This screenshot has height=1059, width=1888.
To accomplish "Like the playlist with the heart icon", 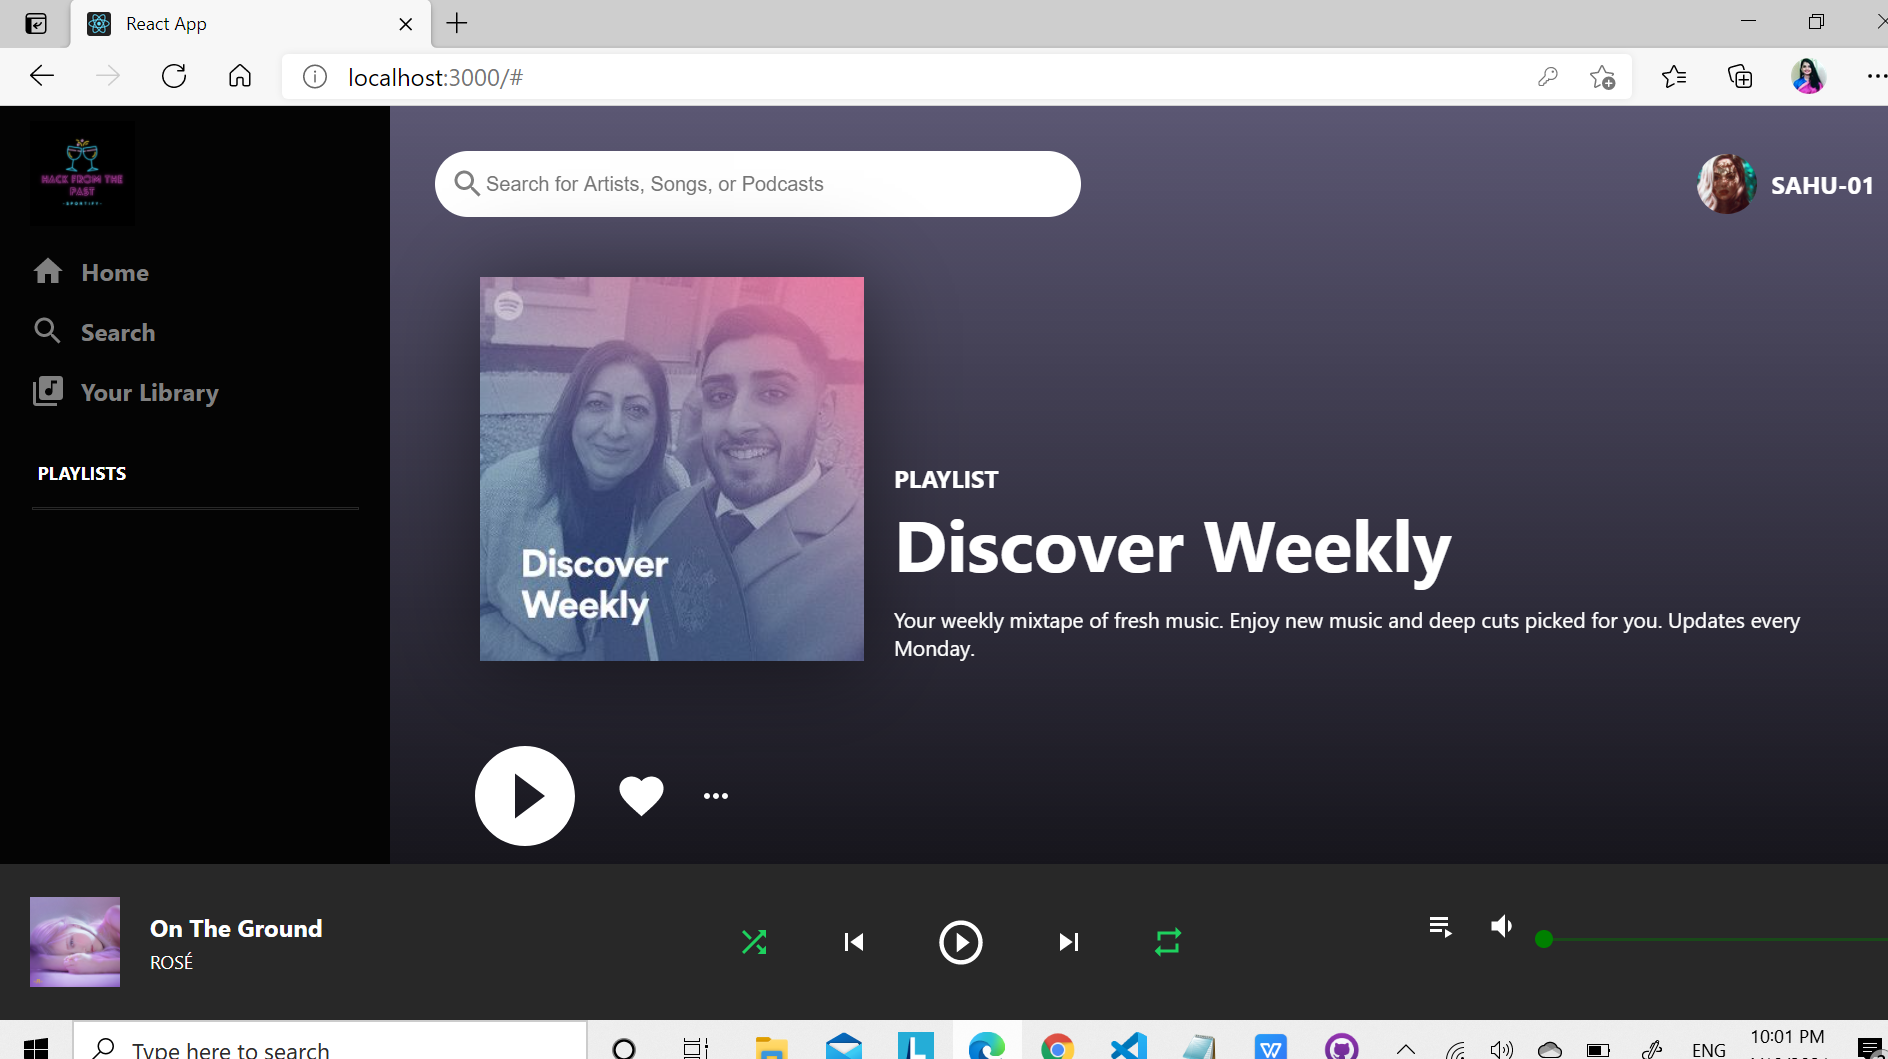I will [x=641, y=796].
